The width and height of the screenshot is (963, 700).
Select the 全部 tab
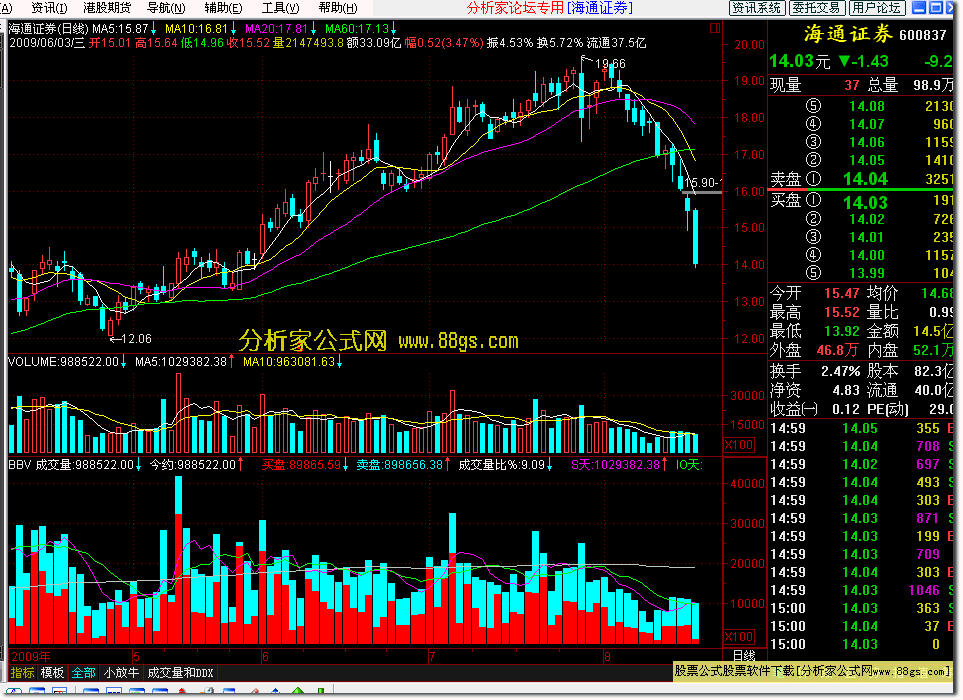point(84,673)
